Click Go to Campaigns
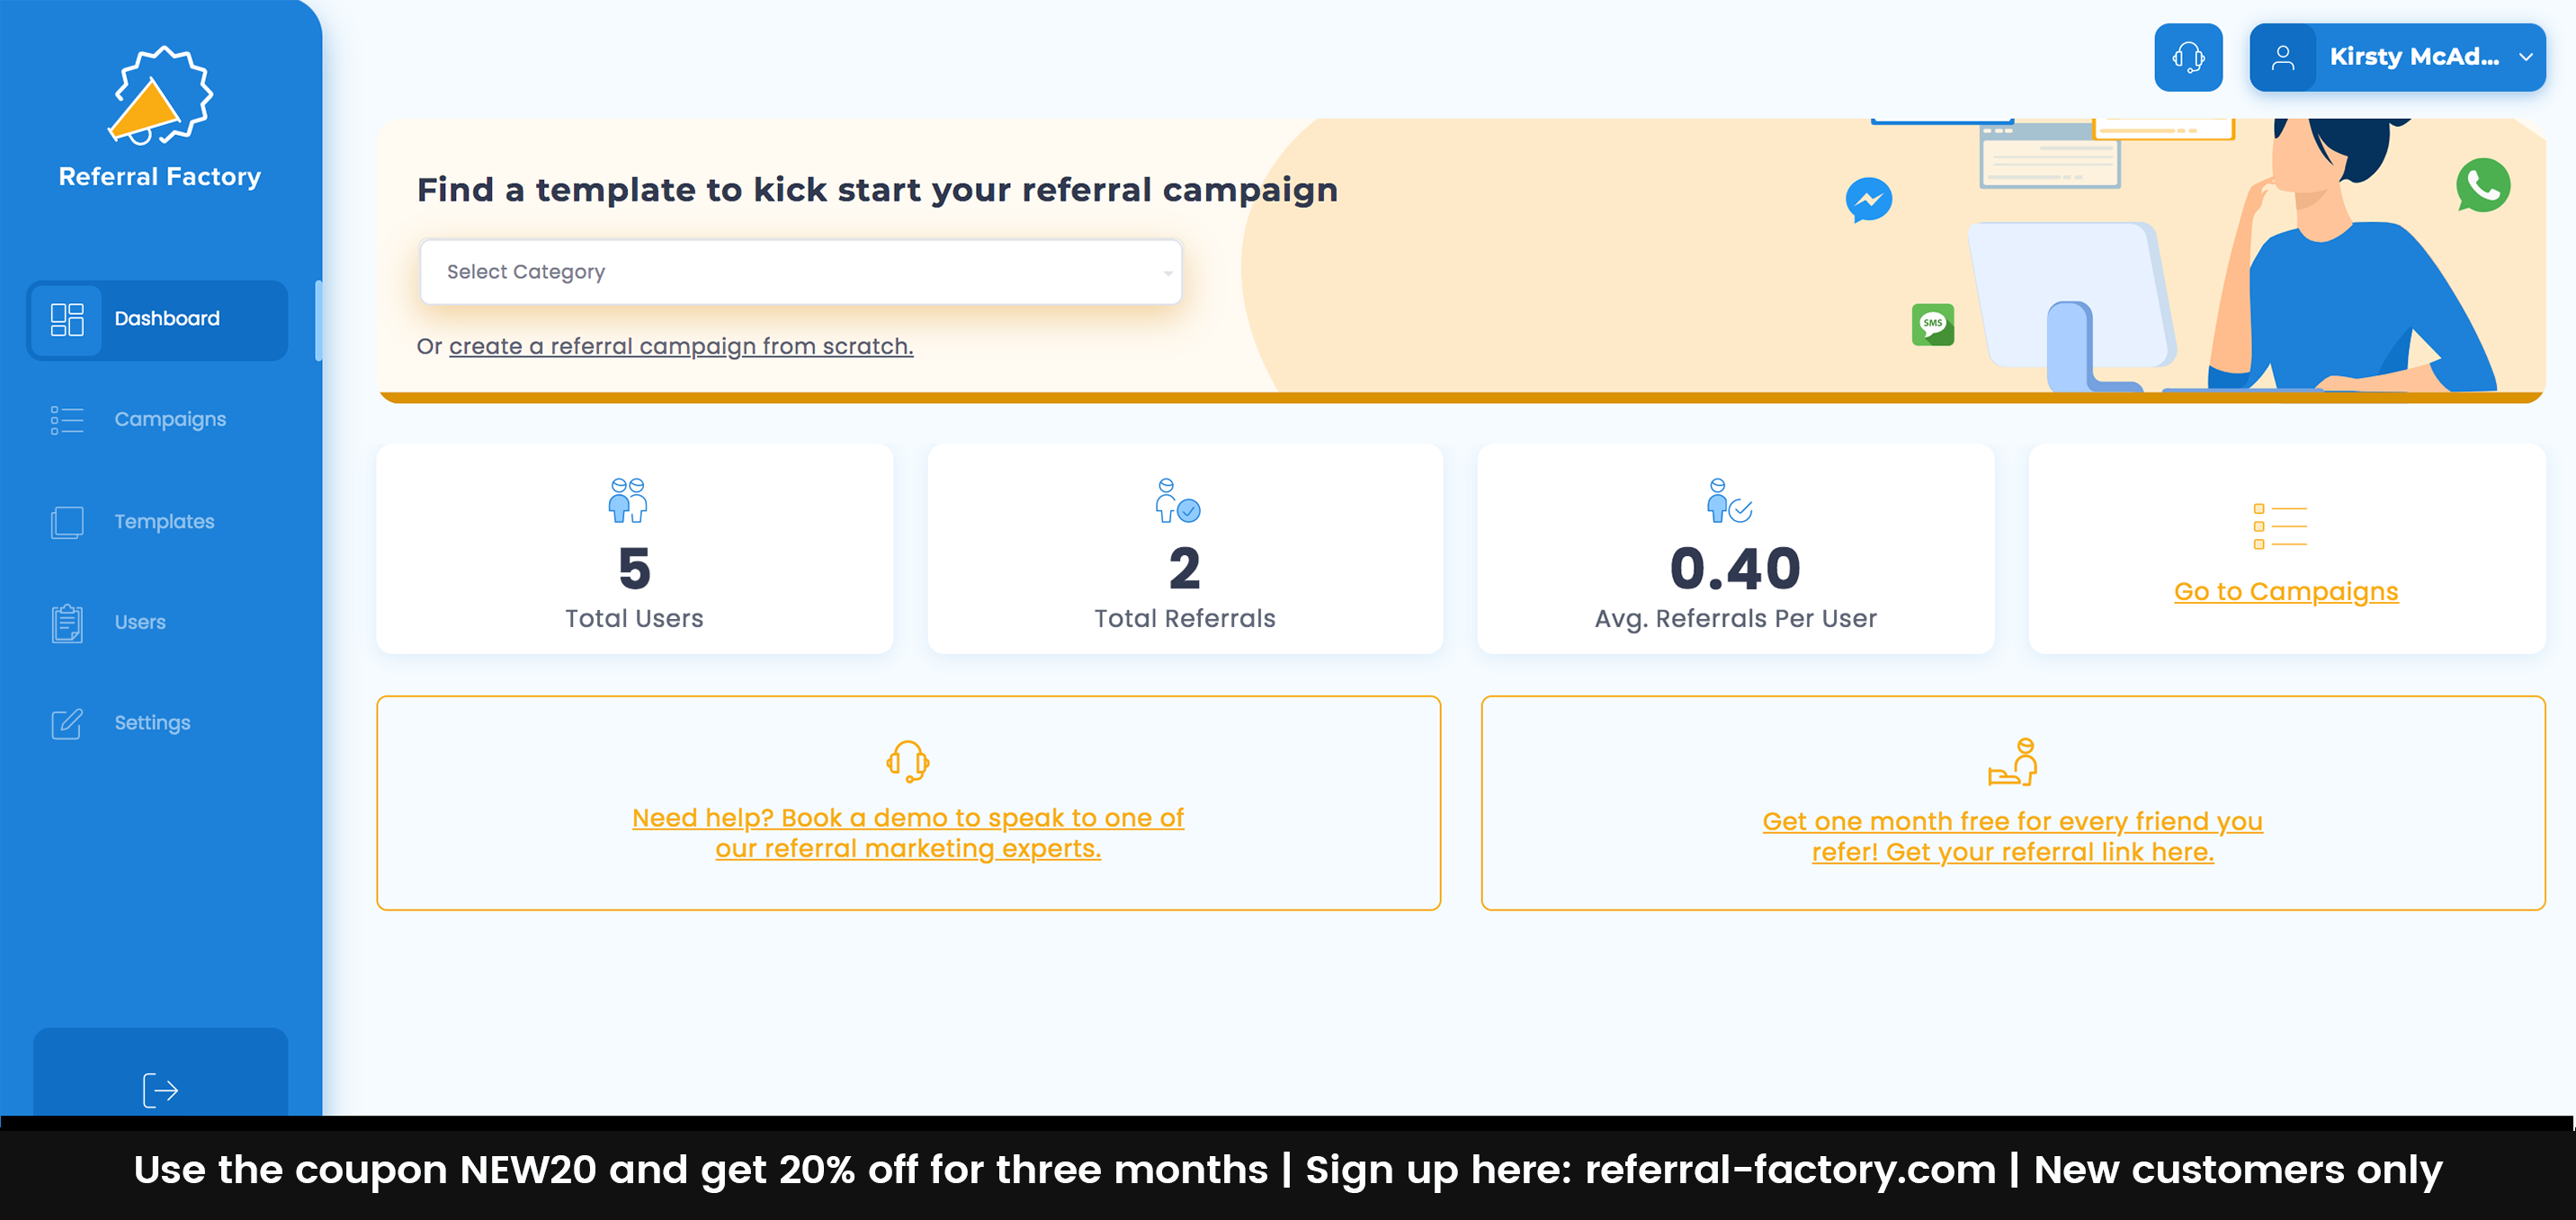Viewport: 2576px width, 1220px height. pyautogui.click(x=2286, y=591)
